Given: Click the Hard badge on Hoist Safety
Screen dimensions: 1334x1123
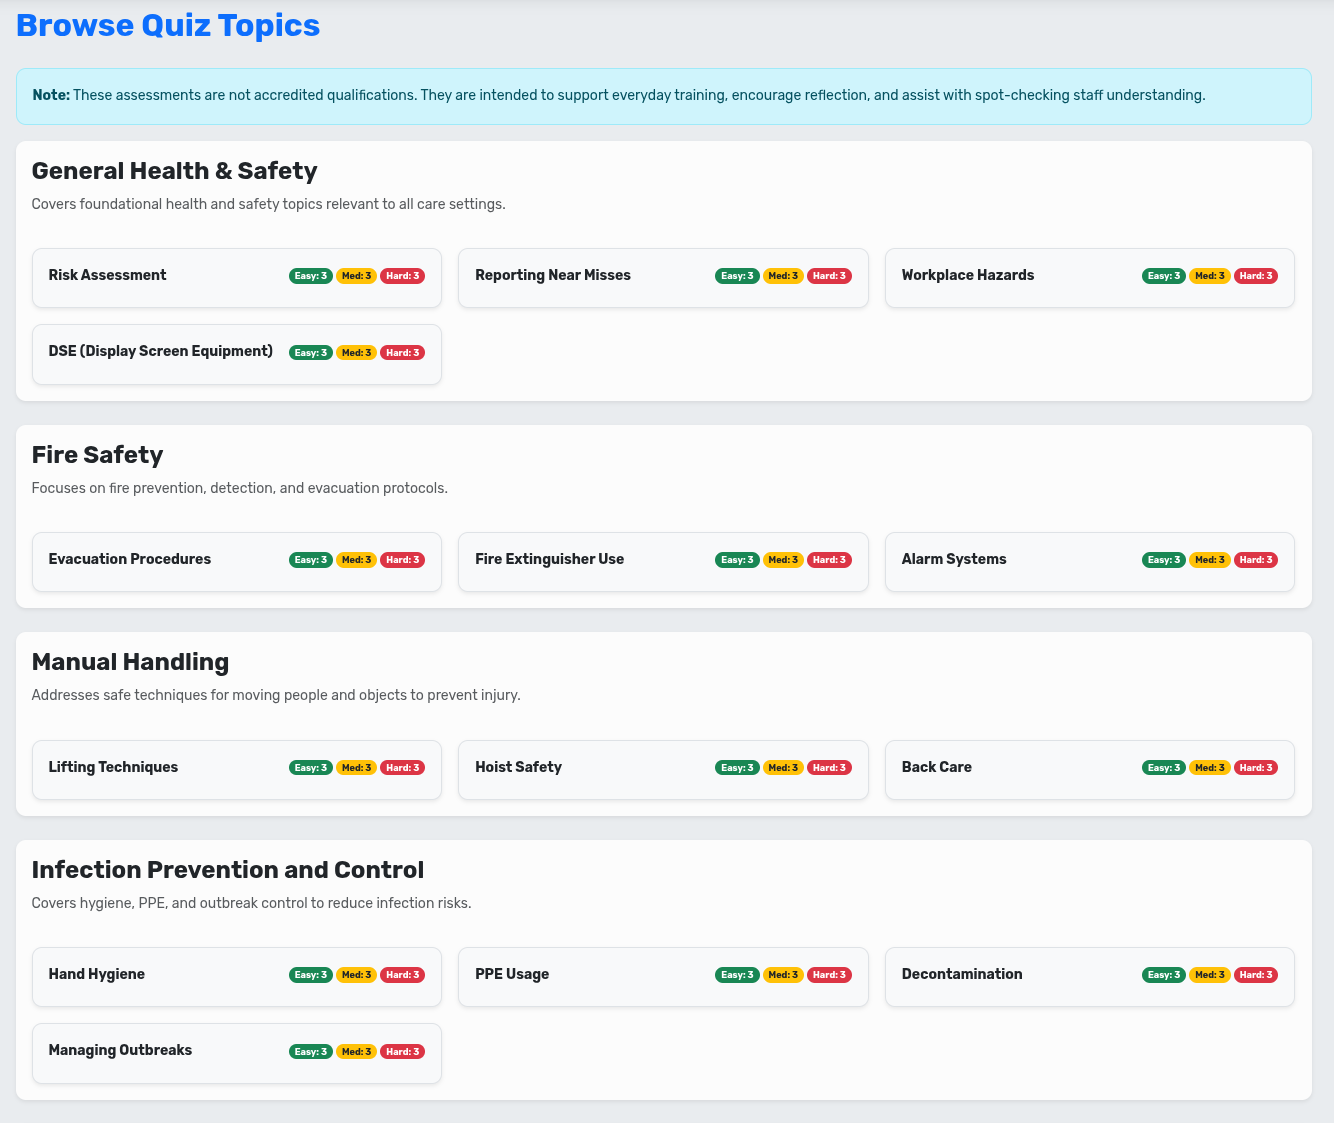Looking at the screenshot, I should pos(829,768).
